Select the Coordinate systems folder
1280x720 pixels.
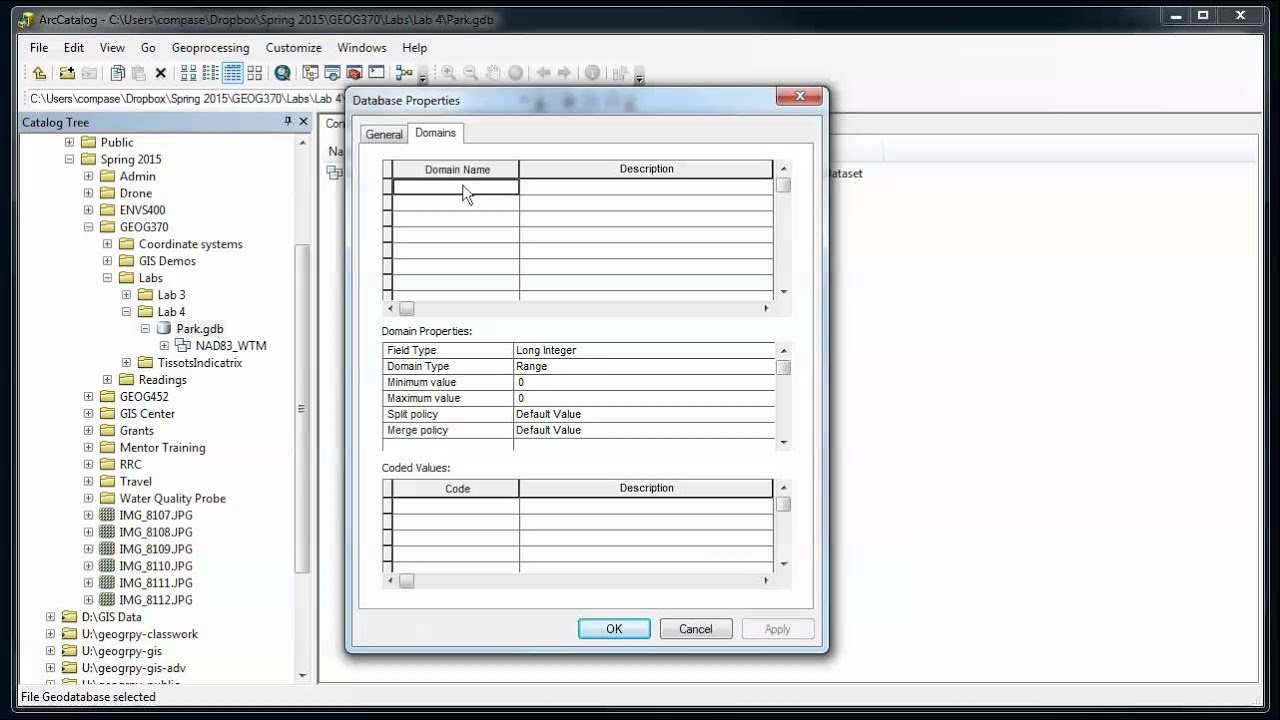click(190, 244)
